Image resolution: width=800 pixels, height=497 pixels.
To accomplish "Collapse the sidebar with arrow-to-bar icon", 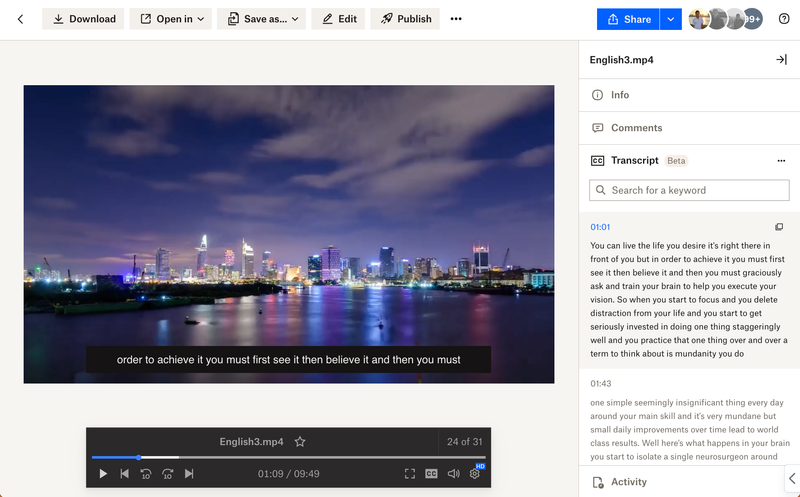I will coord(781,60).
